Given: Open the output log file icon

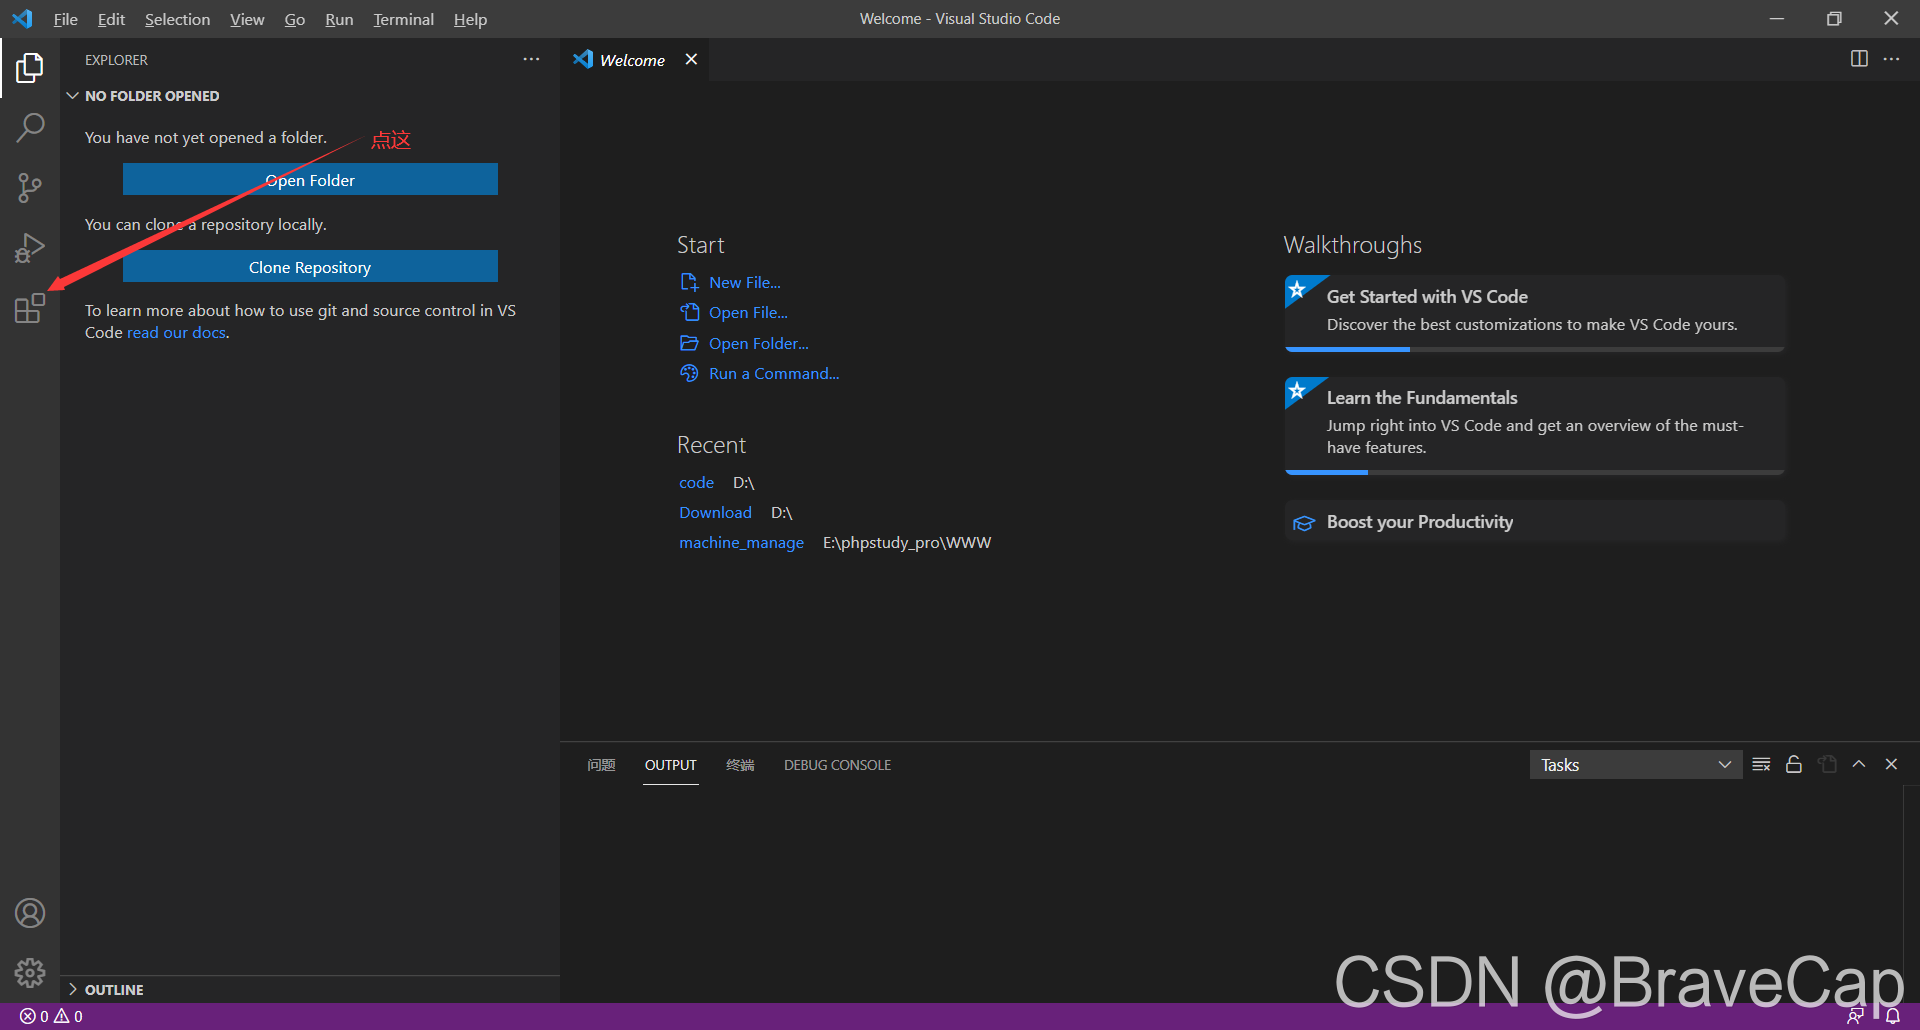Looking at the screenshot, I should pos(1827,765).
